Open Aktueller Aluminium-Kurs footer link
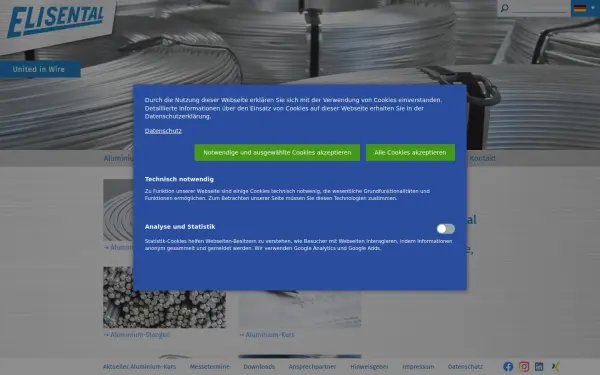This screenshot has height=375, width=600. click(x=139, y=367)
